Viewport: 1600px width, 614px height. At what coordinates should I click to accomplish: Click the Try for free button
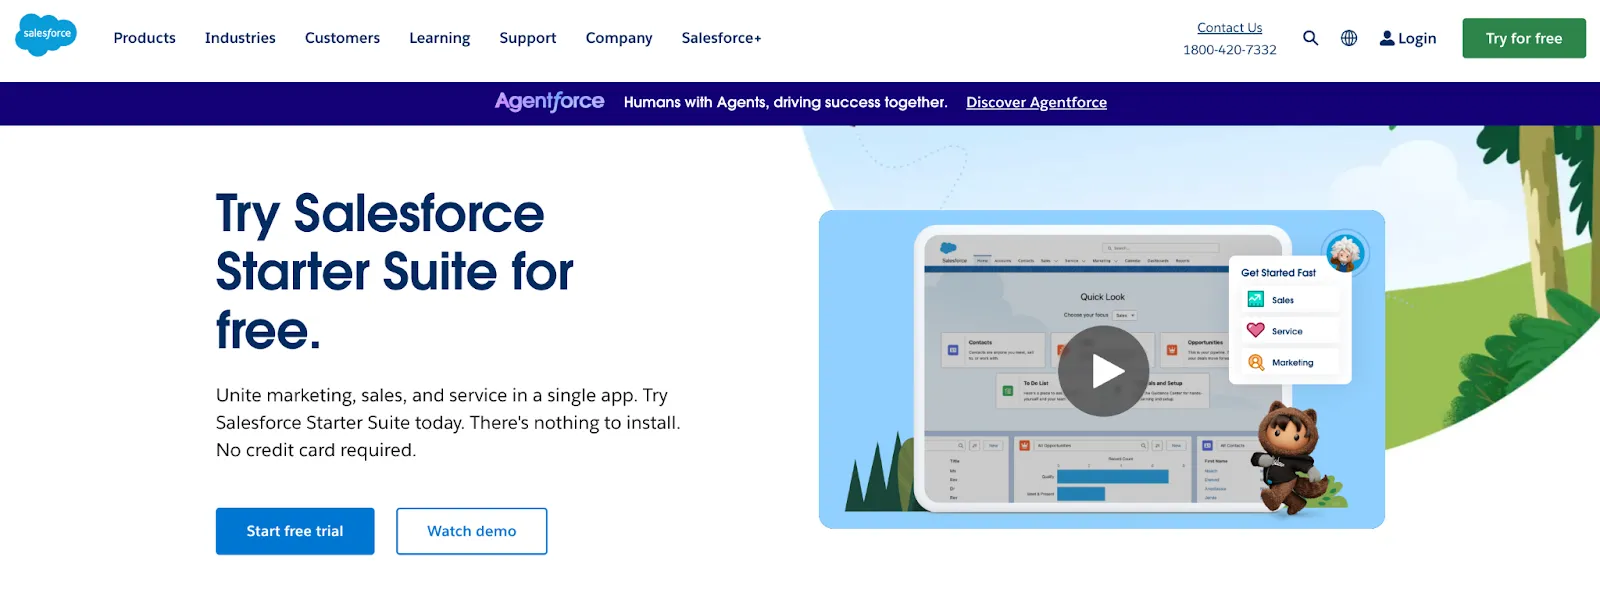[1524, 38]
